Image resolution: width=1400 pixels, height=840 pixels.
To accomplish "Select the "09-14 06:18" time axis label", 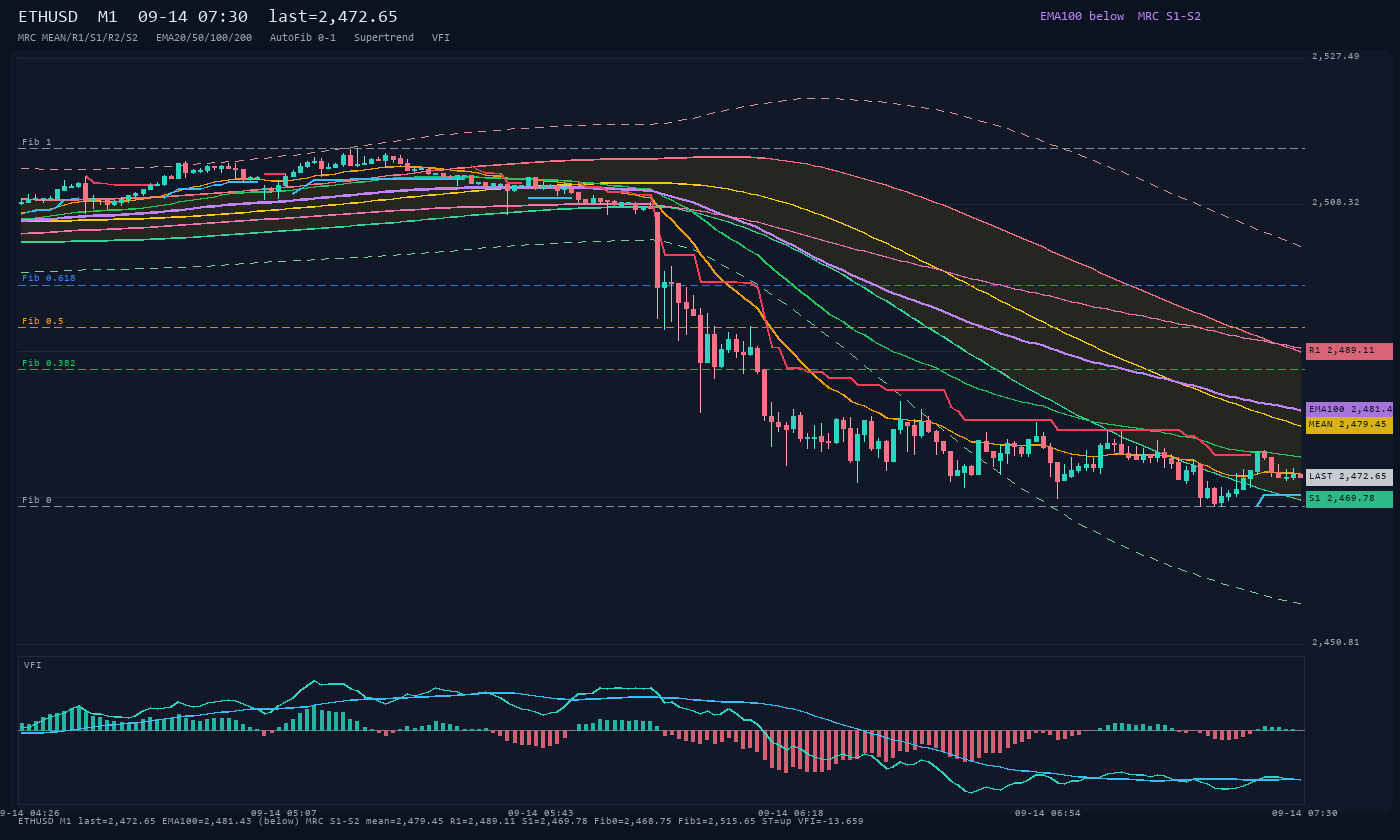I will 791,813.
